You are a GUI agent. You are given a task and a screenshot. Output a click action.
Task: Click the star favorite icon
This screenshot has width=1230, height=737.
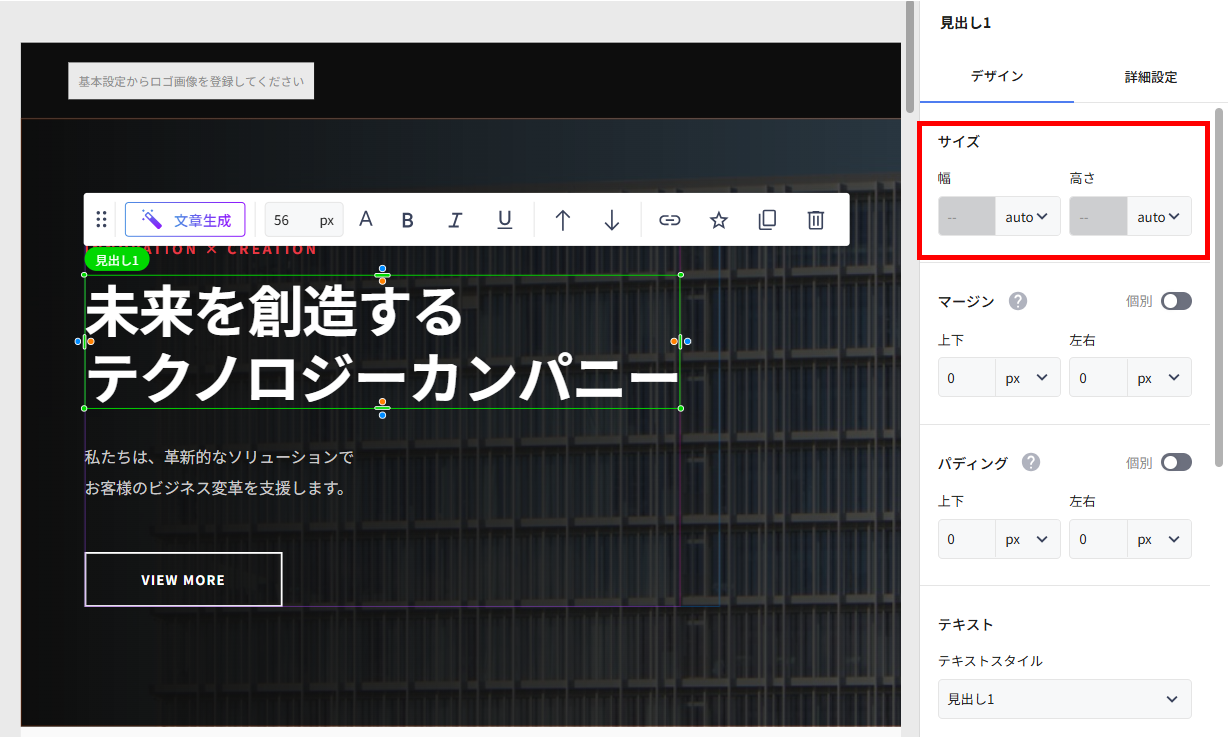[718, 220]
